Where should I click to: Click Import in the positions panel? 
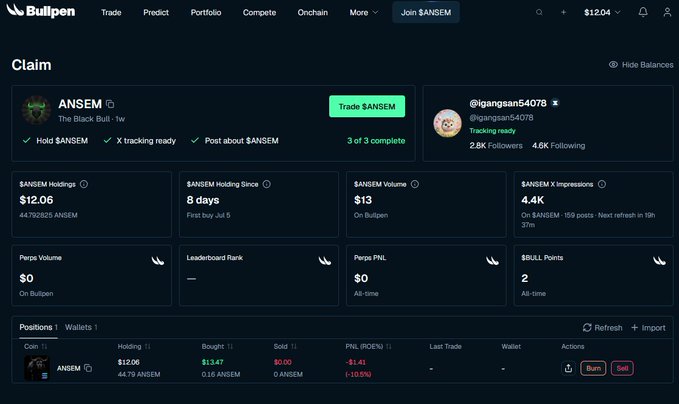[x=648, y=328]
